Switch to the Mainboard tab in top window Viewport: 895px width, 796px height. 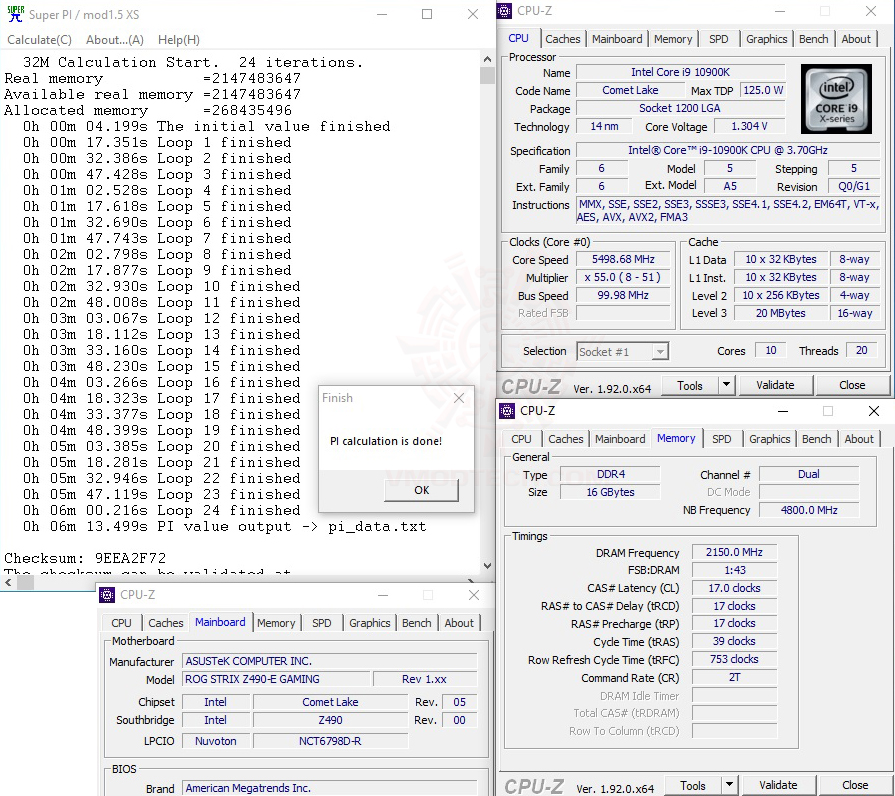point(617,38)
